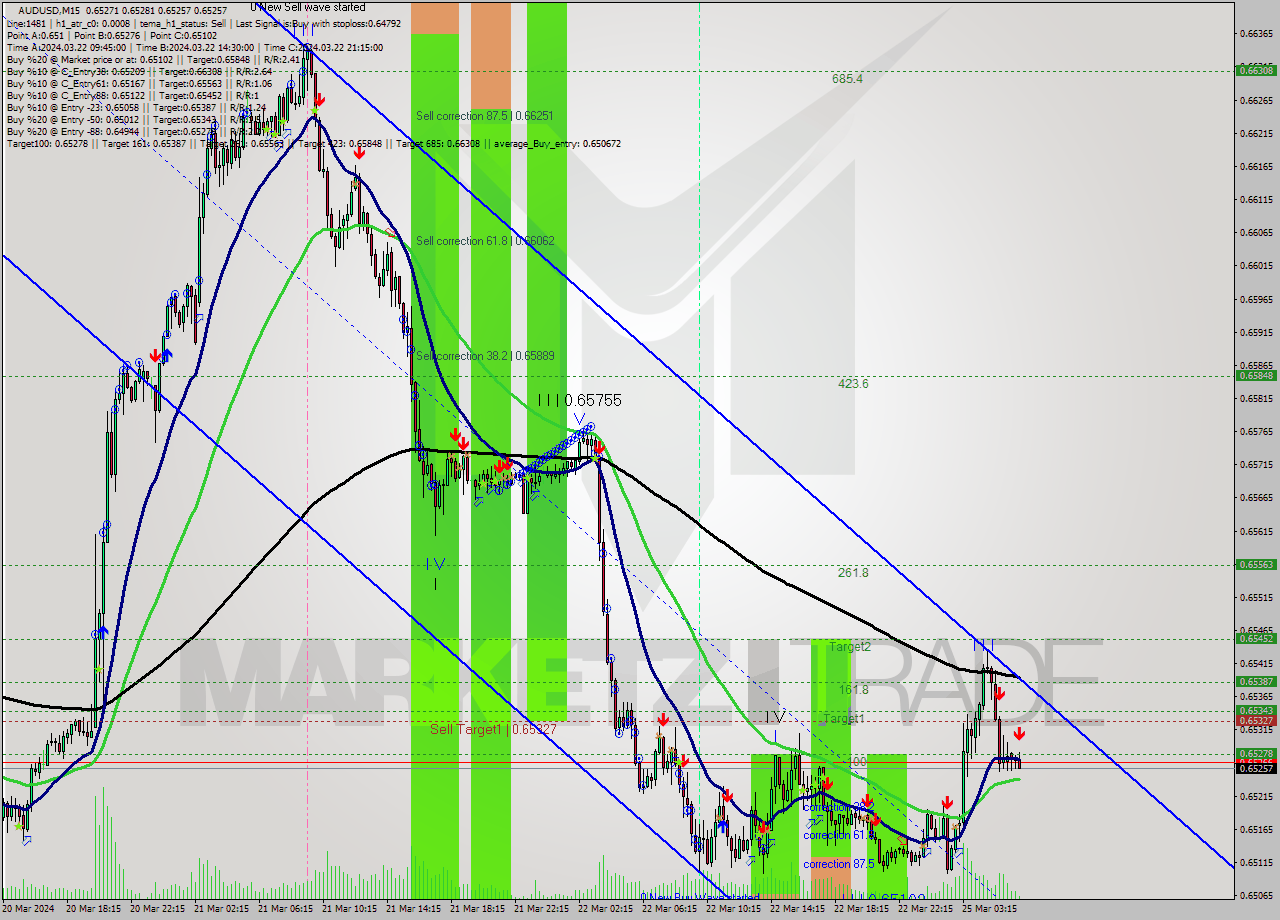Click the '100' level label
The width and height of the screenshot is (1280, 920).
(856, 762)
